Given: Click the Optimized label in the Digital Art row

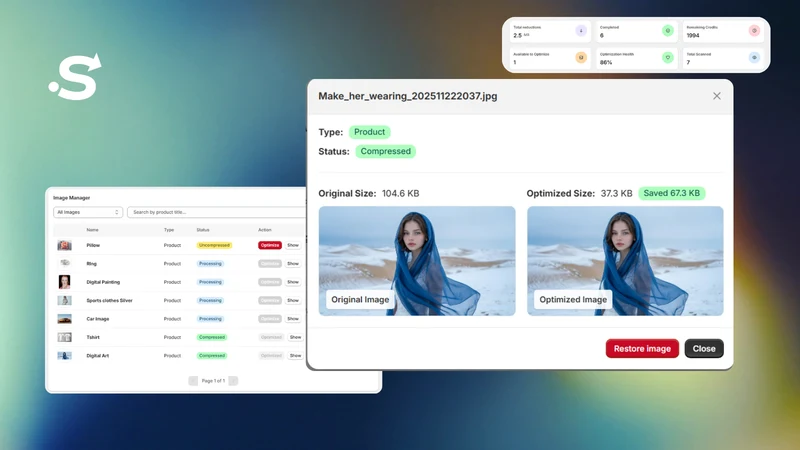Looking at the screenshot, I should point(271,355).
